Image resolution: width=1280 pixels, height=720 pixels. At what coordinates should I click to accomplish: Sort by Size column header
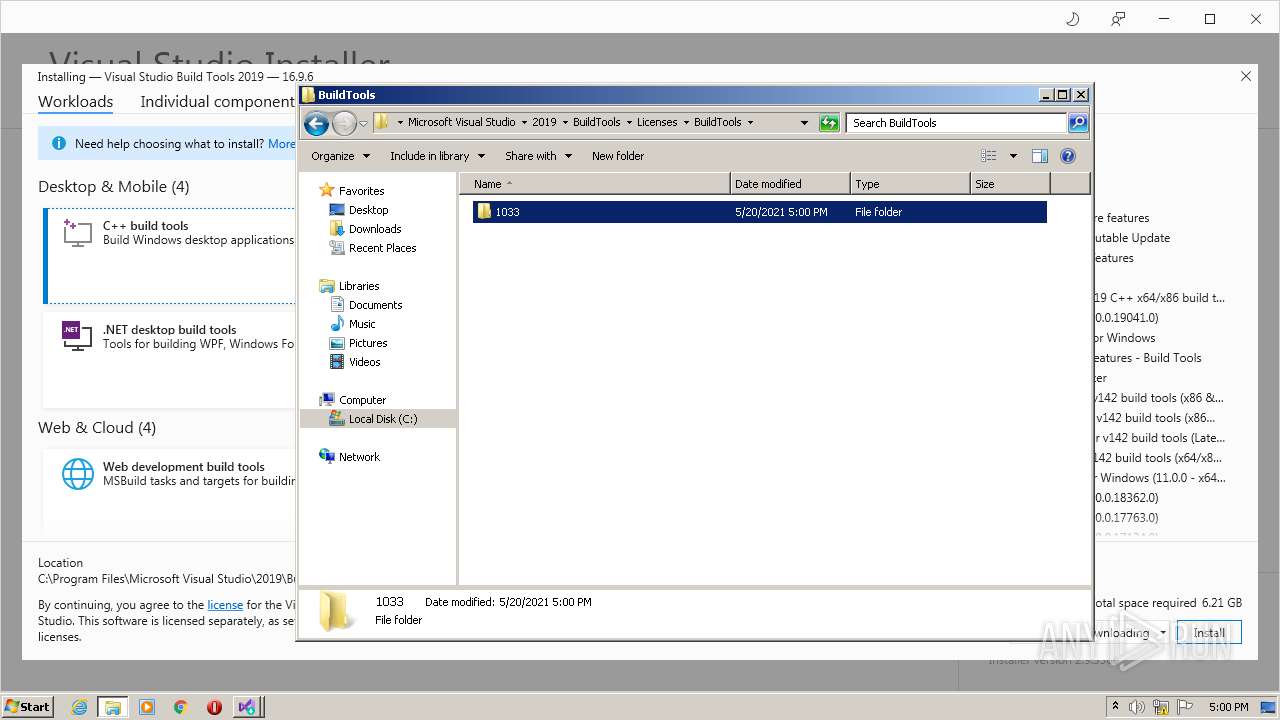tap(1010, 184)
